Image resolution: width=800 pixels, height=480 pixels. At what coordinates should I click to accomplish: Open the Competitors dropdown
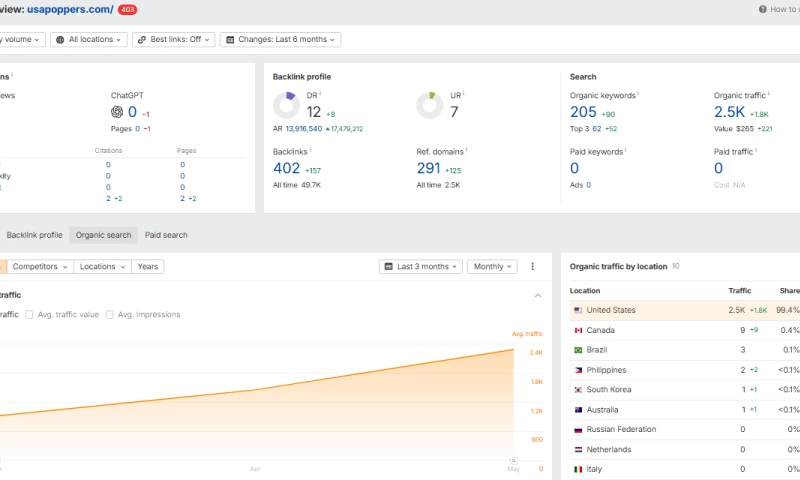pos(40,267)
